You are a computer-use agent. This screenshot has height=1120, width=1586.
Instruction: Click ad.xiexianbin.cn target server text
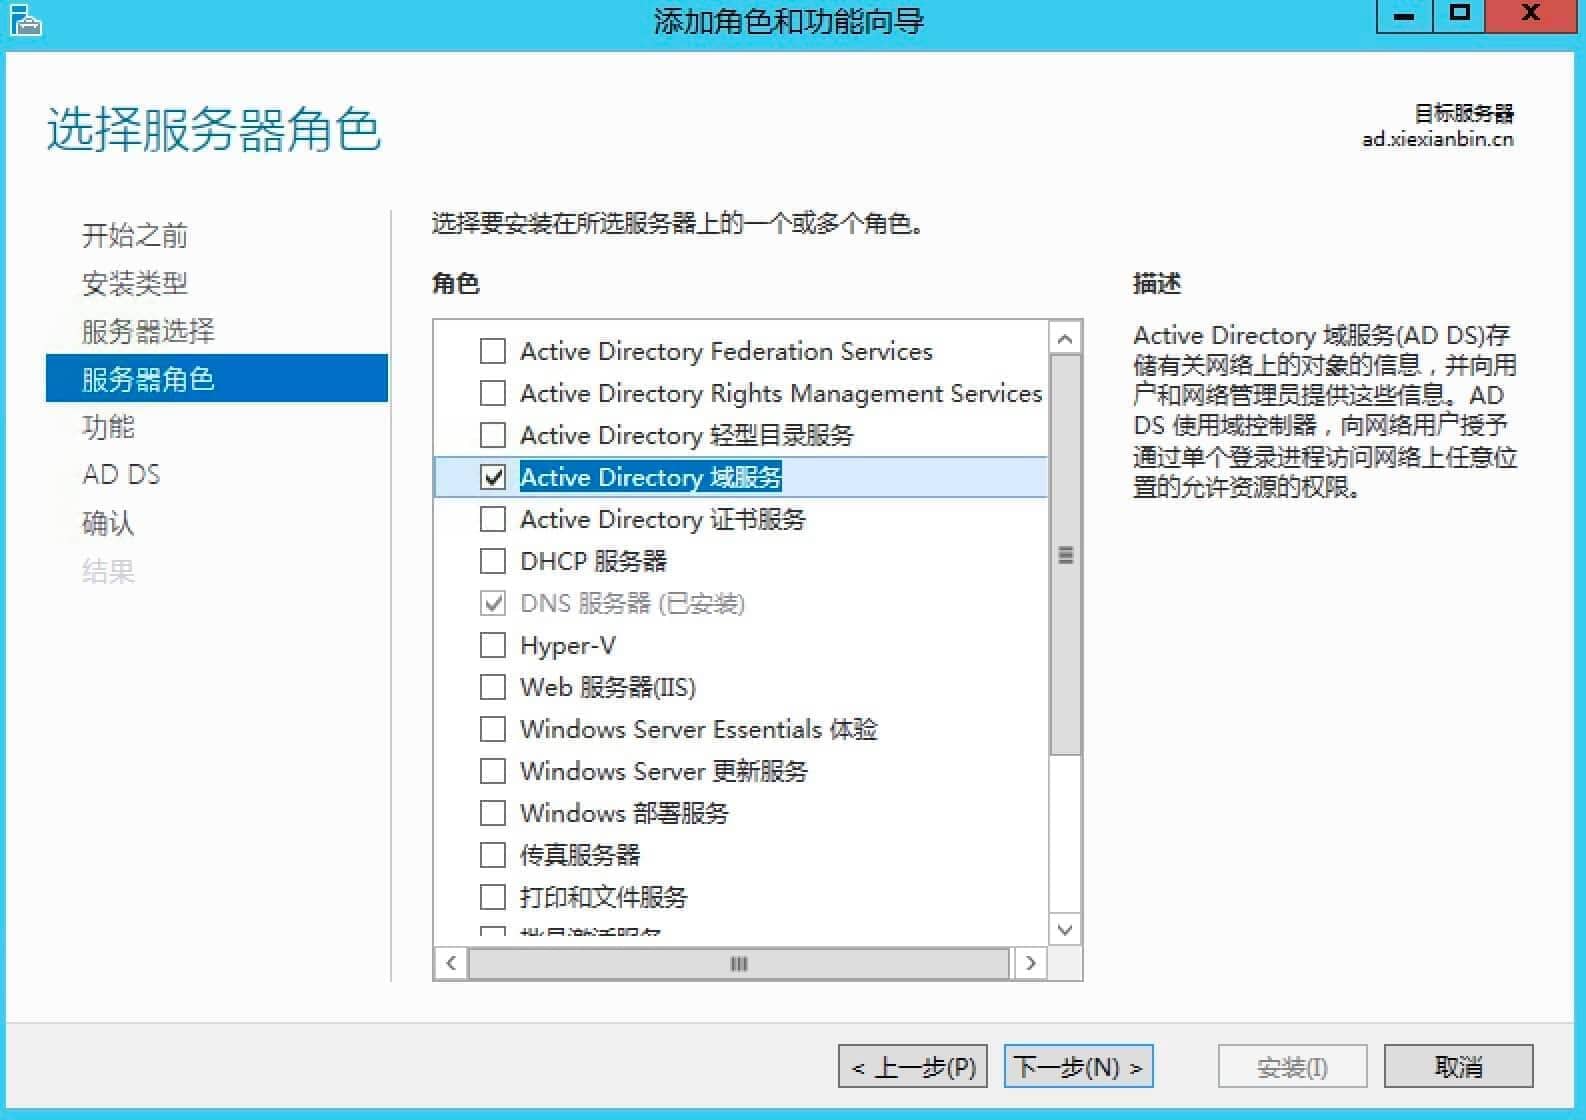pyautogui.click(x=1437, y=139)
